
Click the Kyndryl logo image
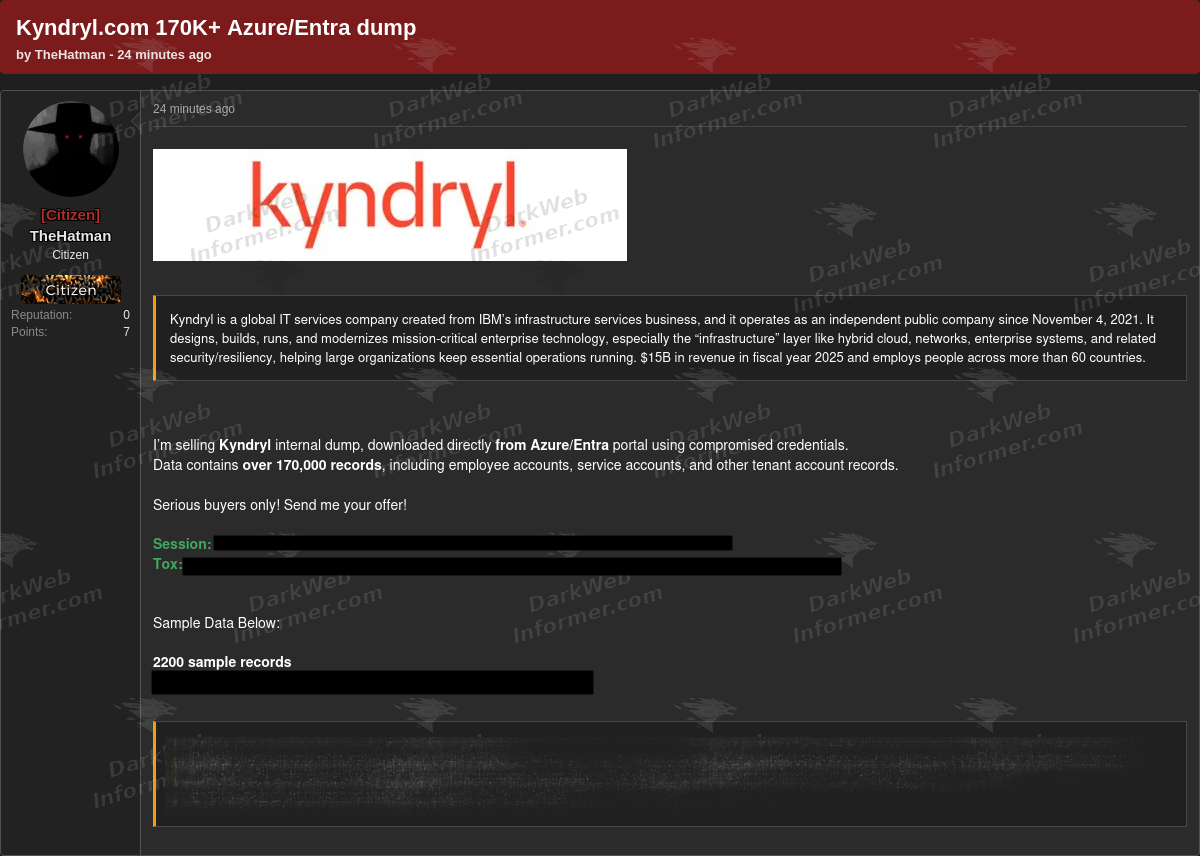point(390,205)
